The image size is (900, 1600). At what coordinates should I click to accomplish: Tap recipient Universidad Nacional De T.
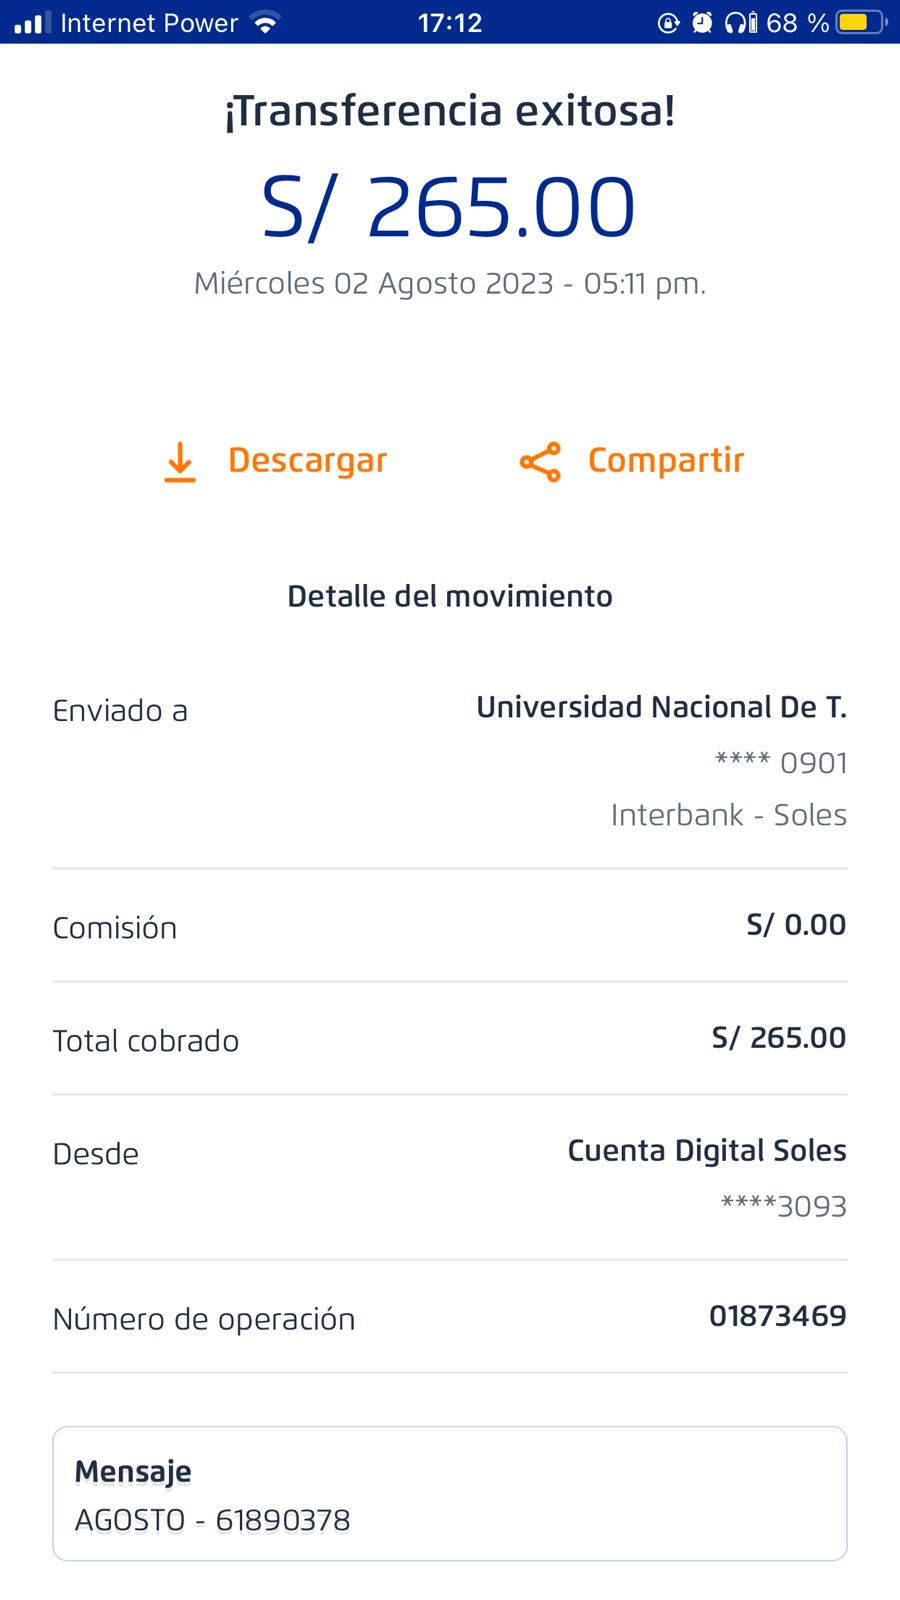click(x=661, y=708)
